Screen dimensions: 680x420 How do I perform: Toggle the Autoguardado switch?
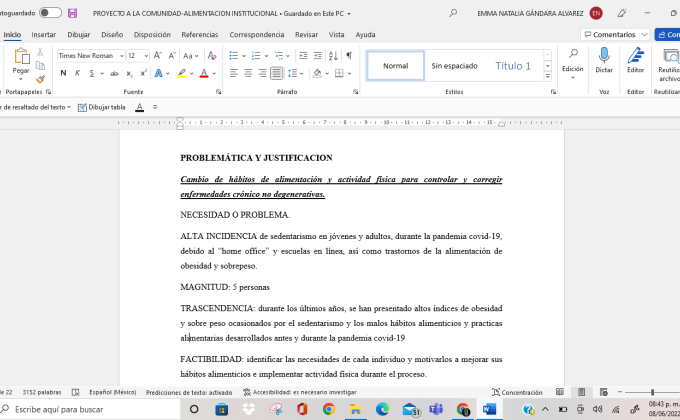coord(50,14)
